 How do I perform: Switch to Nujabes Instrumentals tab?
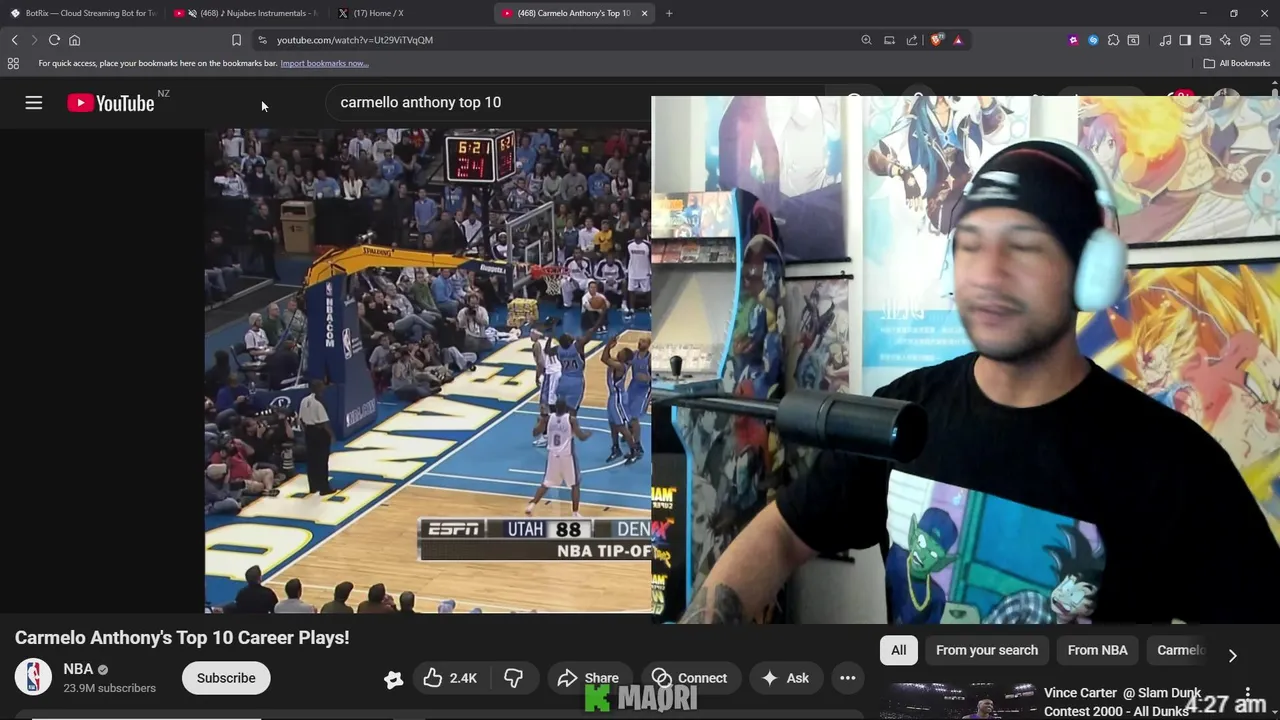(245, 13)
